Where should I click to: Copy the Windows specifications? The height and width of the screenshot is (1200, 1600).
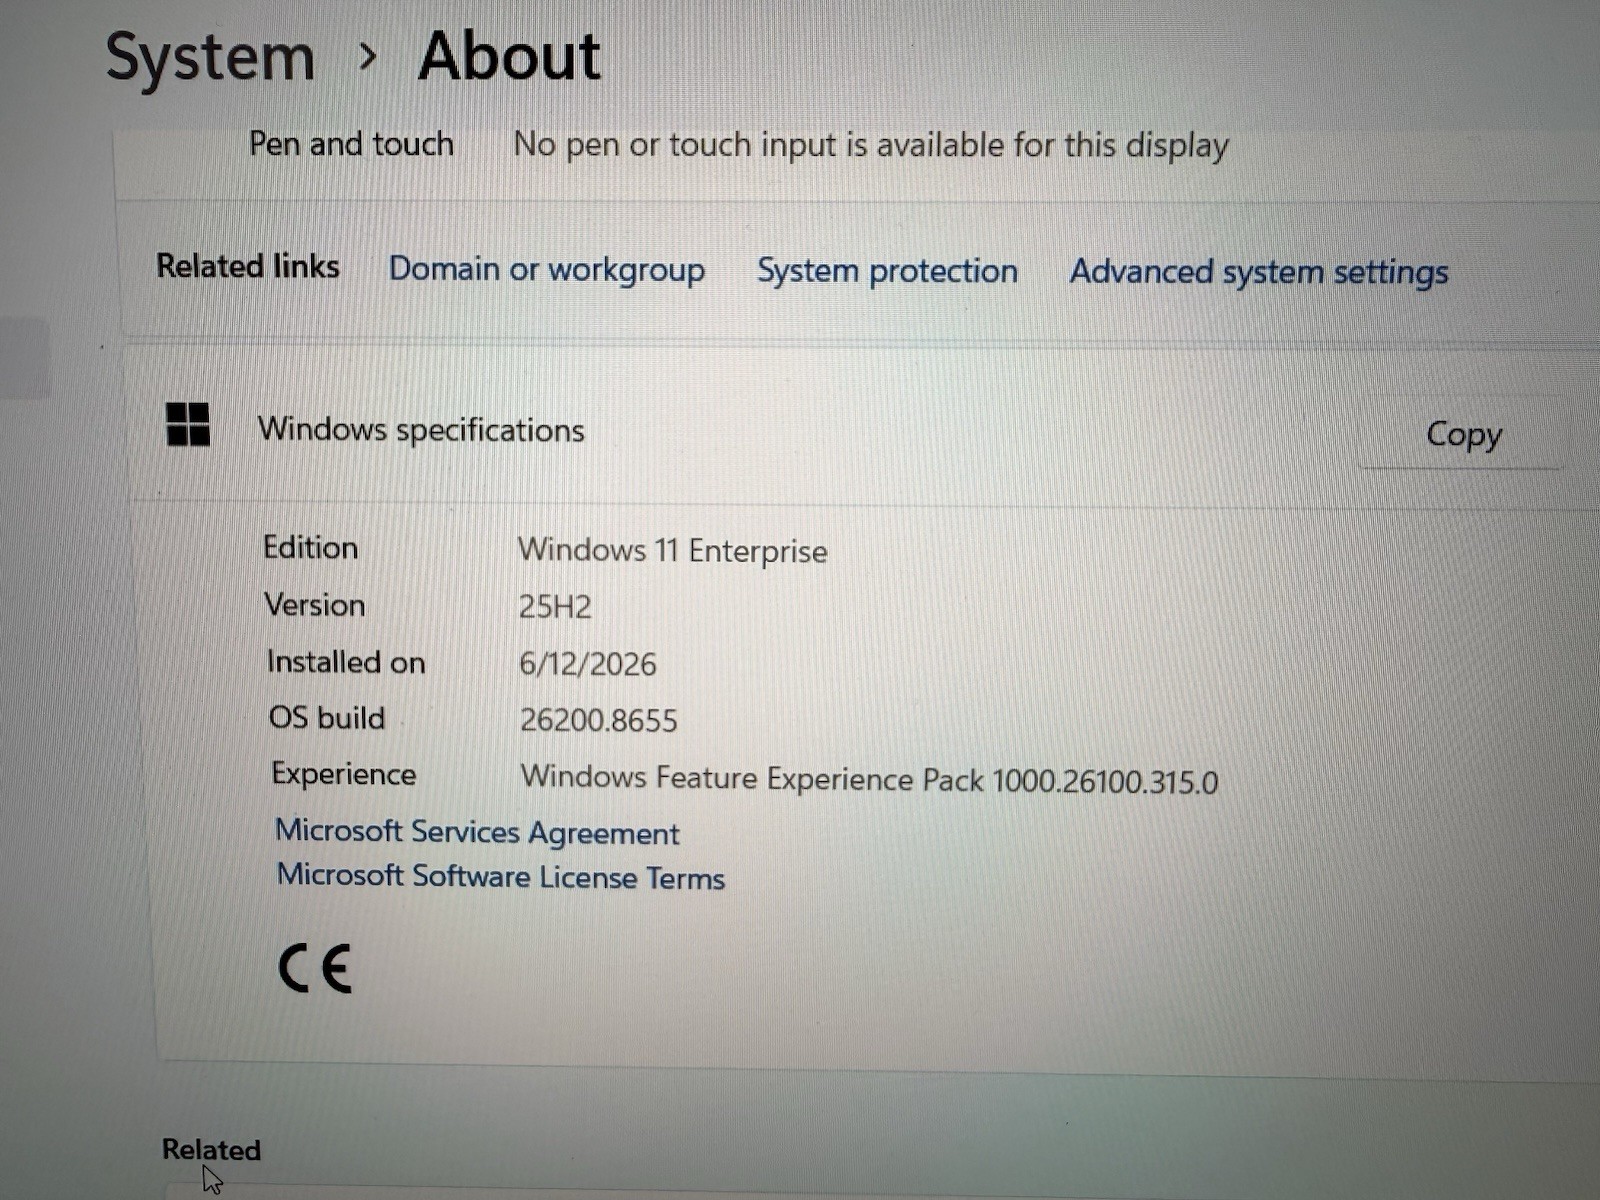1463,435
